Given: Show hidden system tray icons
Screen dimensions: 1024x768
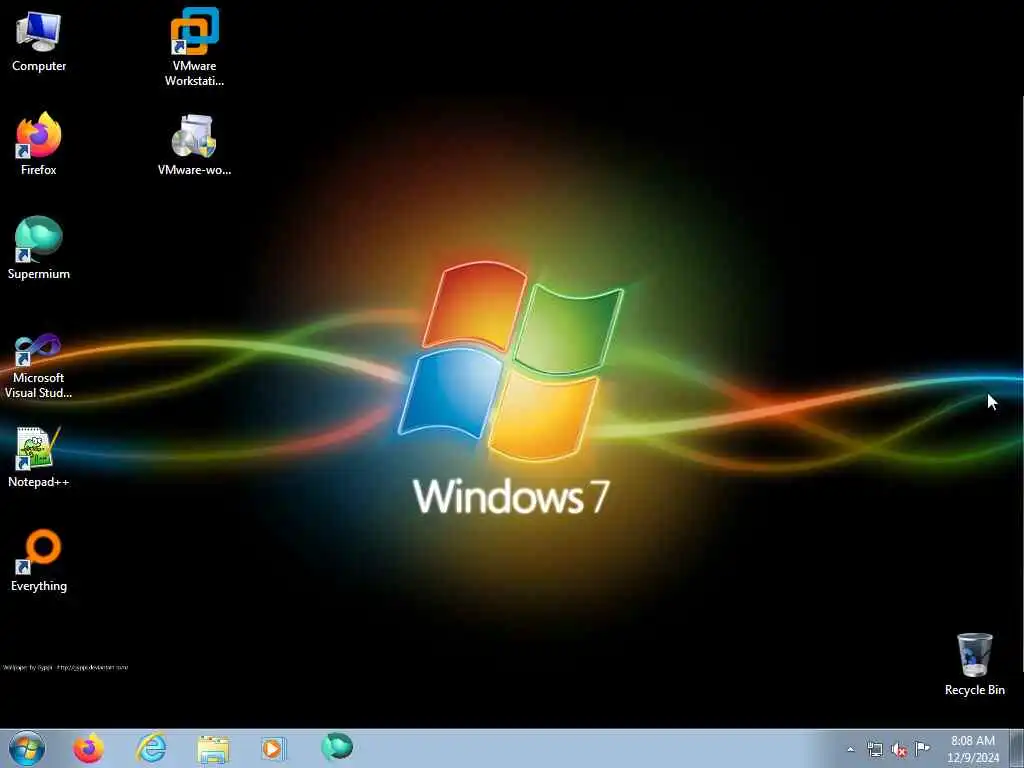Looking at the screenshot, I should point(850,749).
